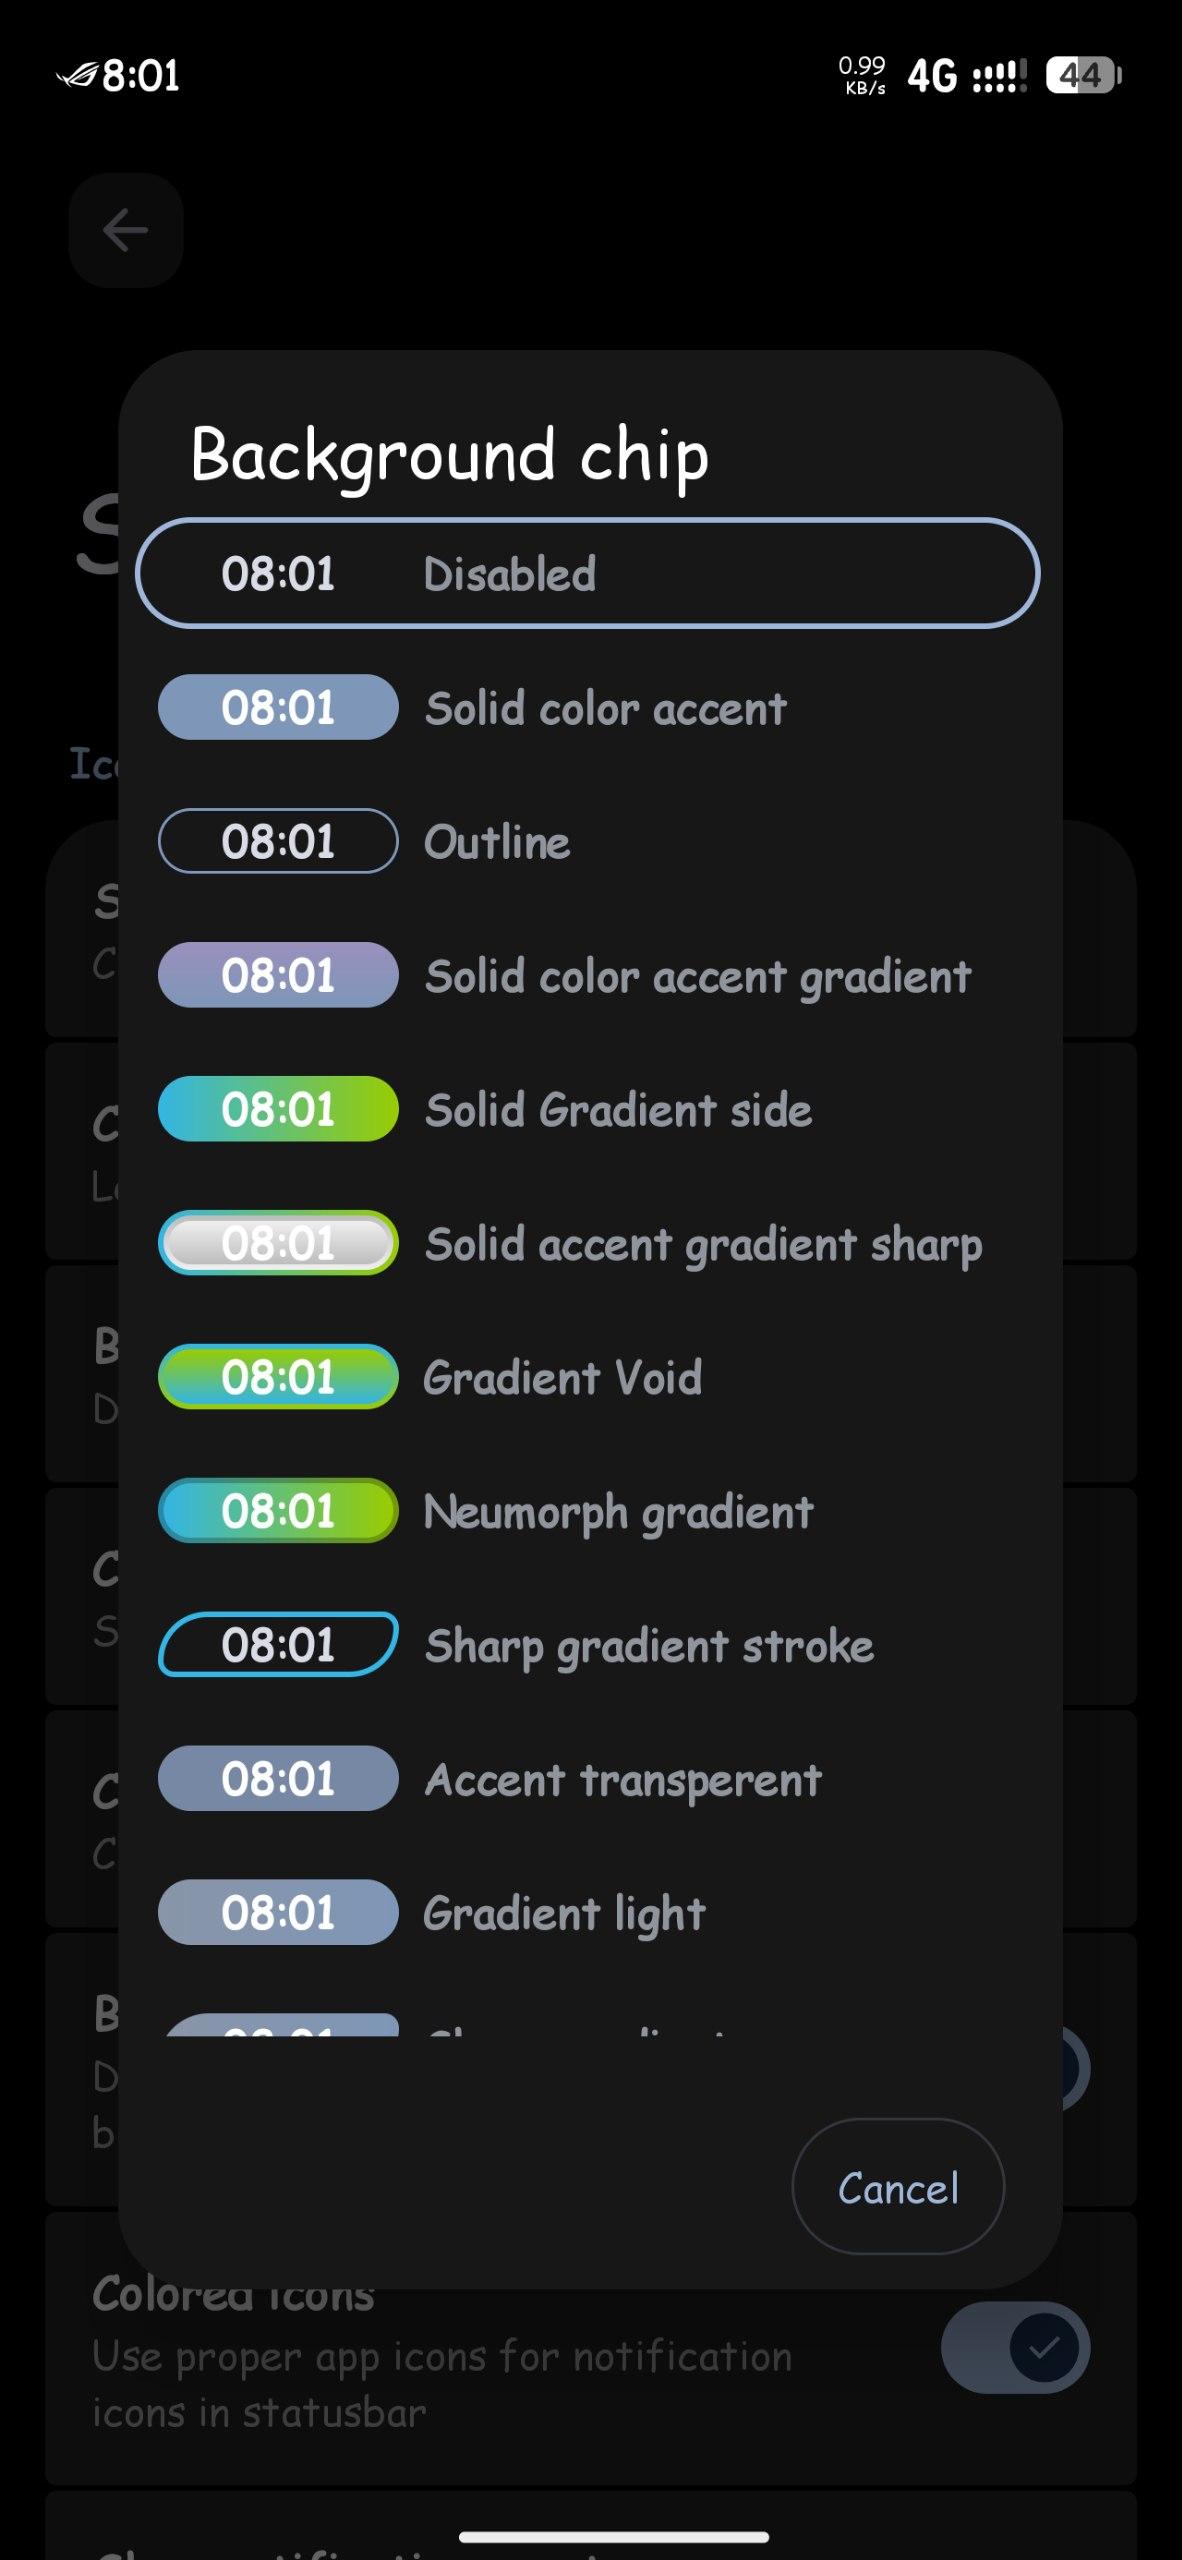Image resolution: width=1182 pixels, height=2560 pixels.
Task: Click the Background chip dialog title
Action: (450, 455)
